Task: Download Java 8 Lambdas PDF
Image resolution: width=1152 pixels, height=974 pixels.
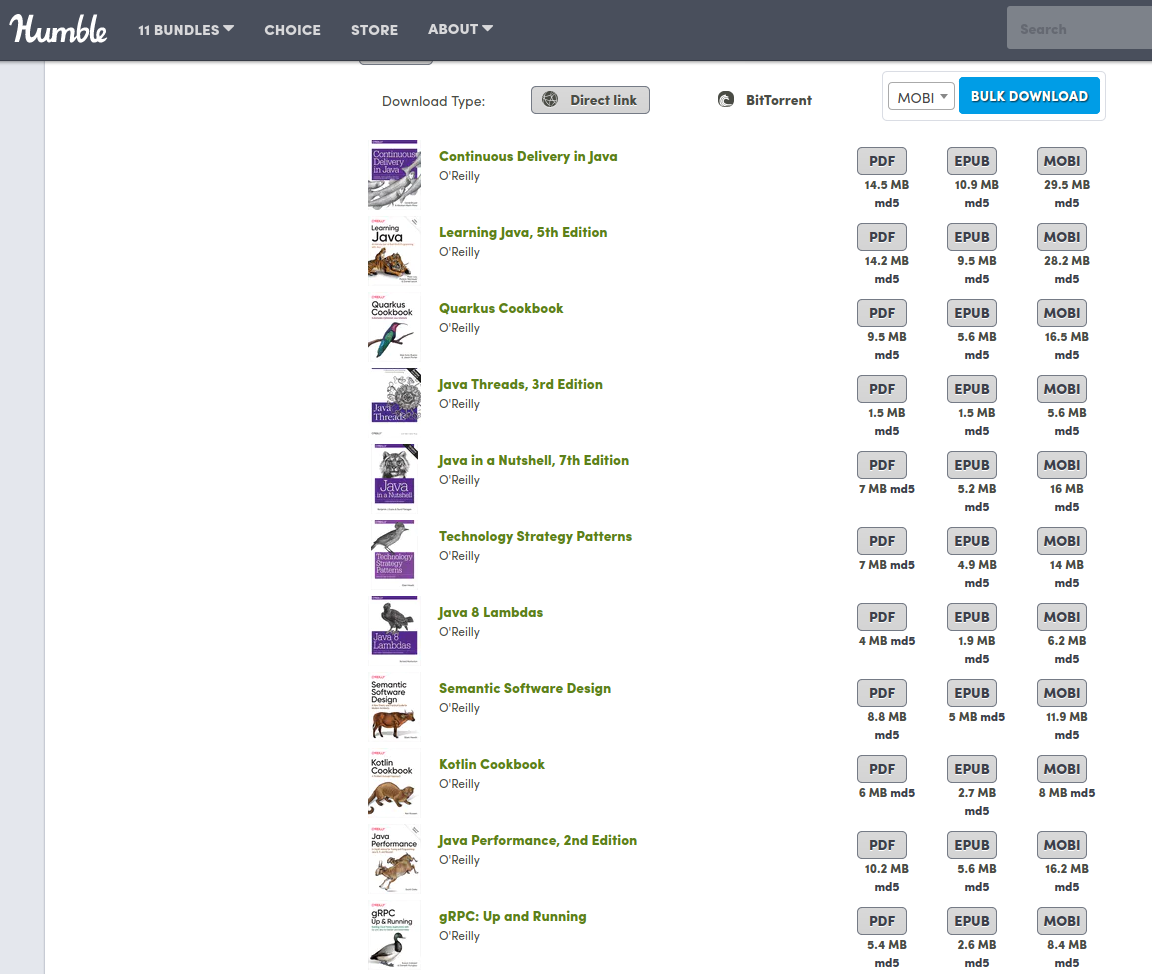Action: point(882,617)
